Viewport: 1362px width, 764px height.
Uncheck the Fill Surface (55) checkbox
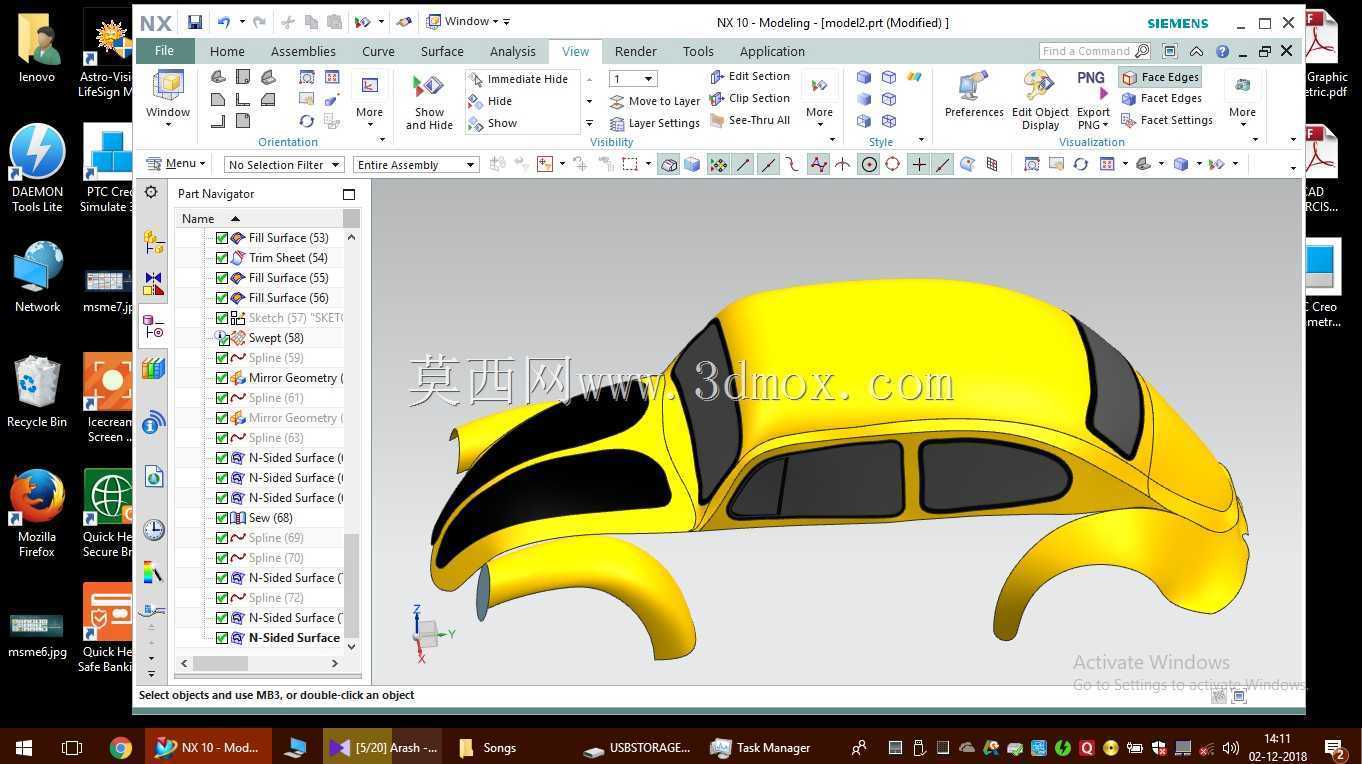click(222, 278)
